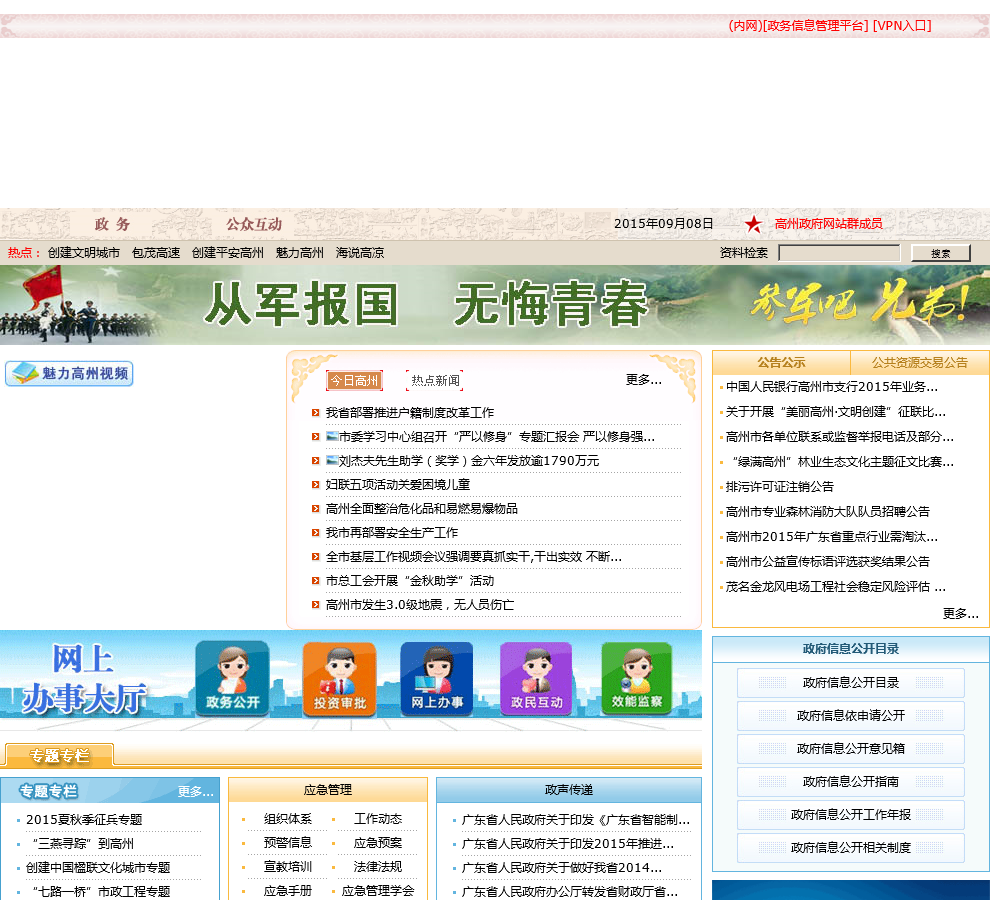The image size is (990, 900).
Task: Click the 政府信息公开工作年报 button
Action: tap(850, 815)
